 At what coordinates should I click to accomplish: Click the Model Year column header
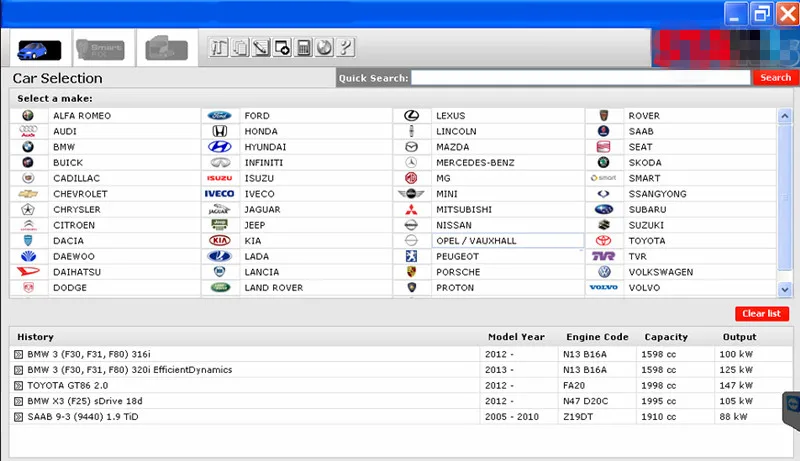[x=516, y=337]
